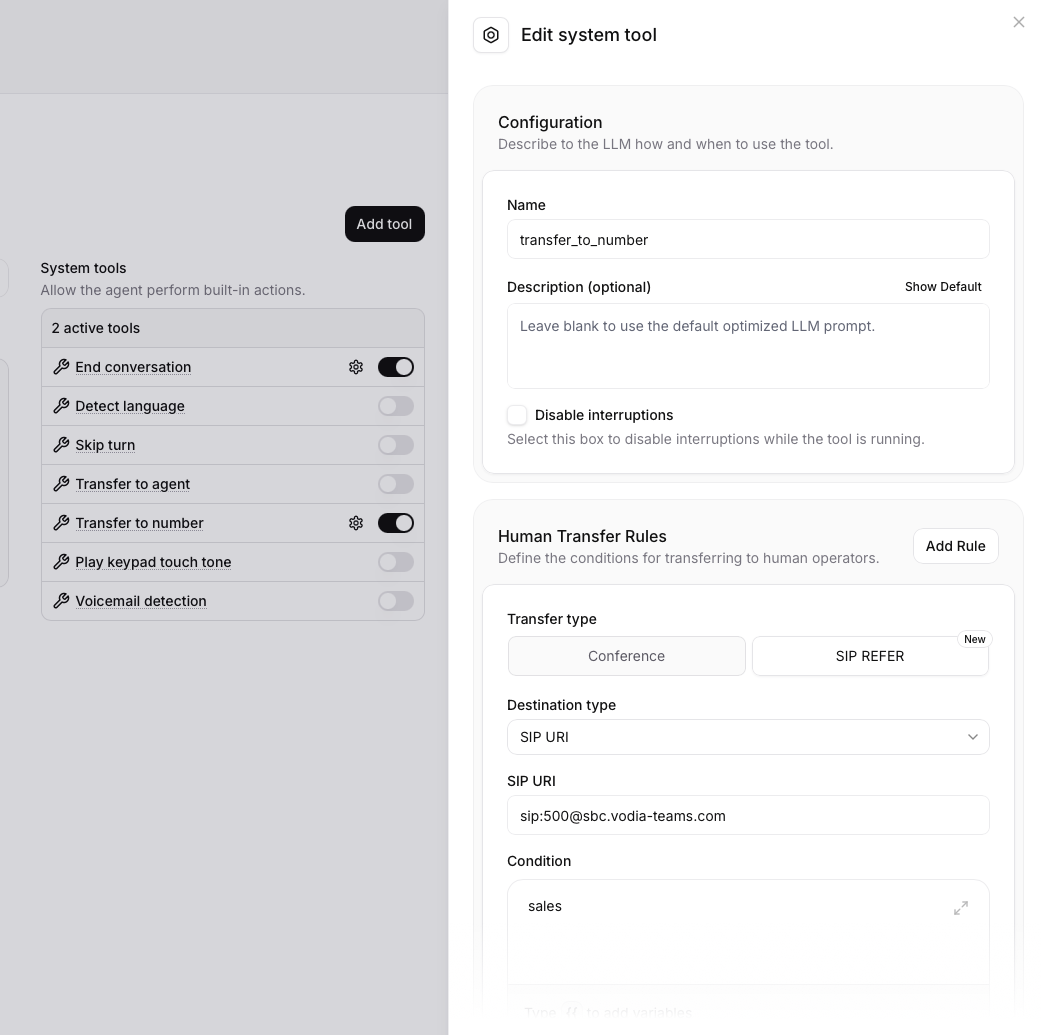The width and height of the screenshot is (1041, 1035).
Task: Click the Add tool button
Action: click(x=384, y=224)
